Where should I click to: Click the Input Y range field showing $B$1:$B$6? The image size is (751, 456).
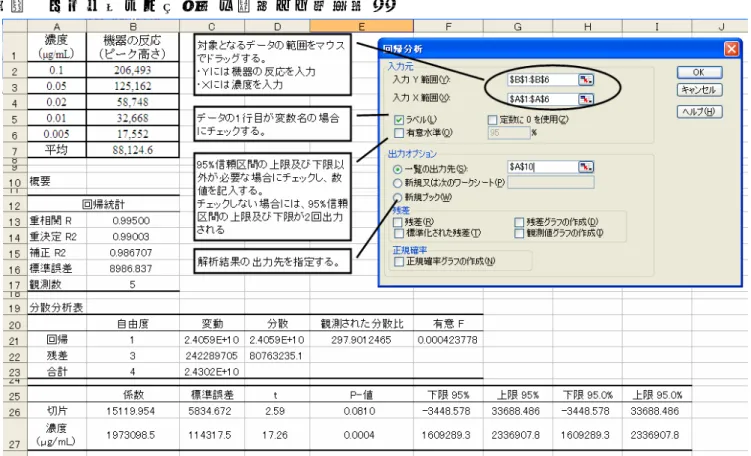point(543,80)
